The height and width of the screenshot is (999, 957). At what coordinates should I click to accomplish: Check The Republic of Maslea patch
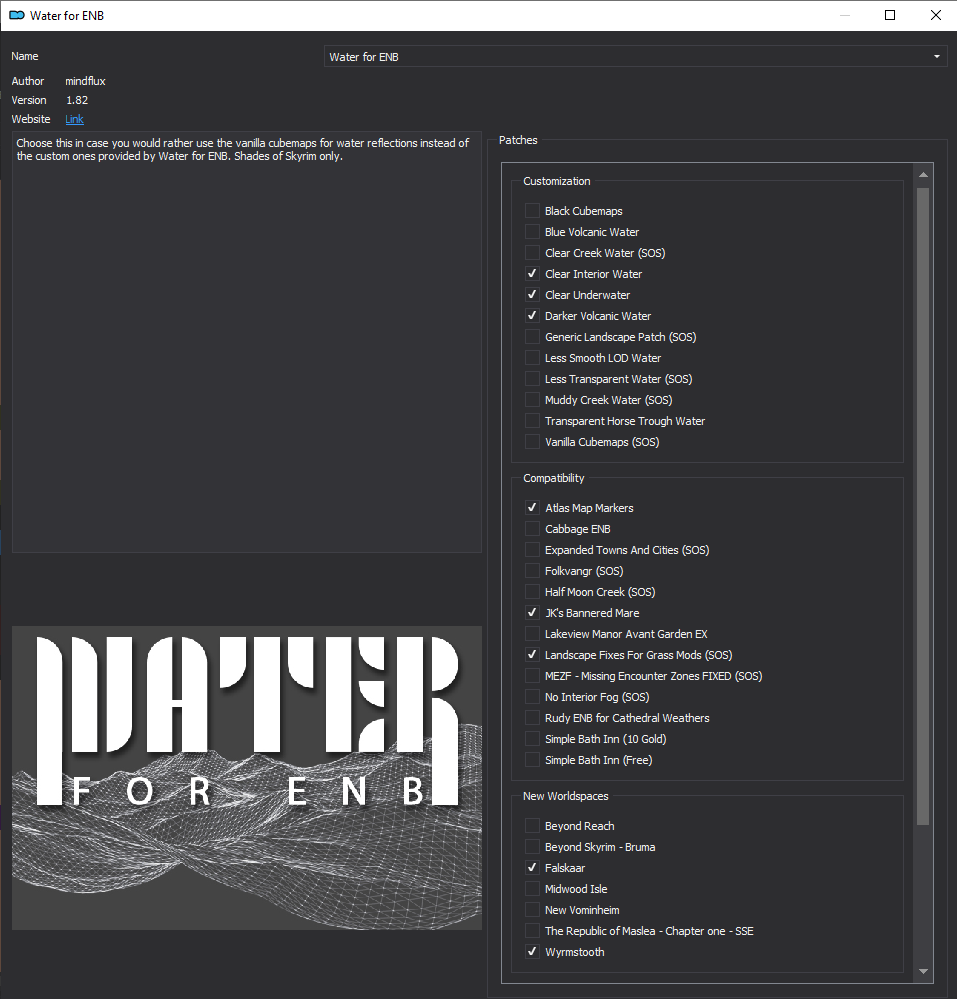tap(532, 931)
